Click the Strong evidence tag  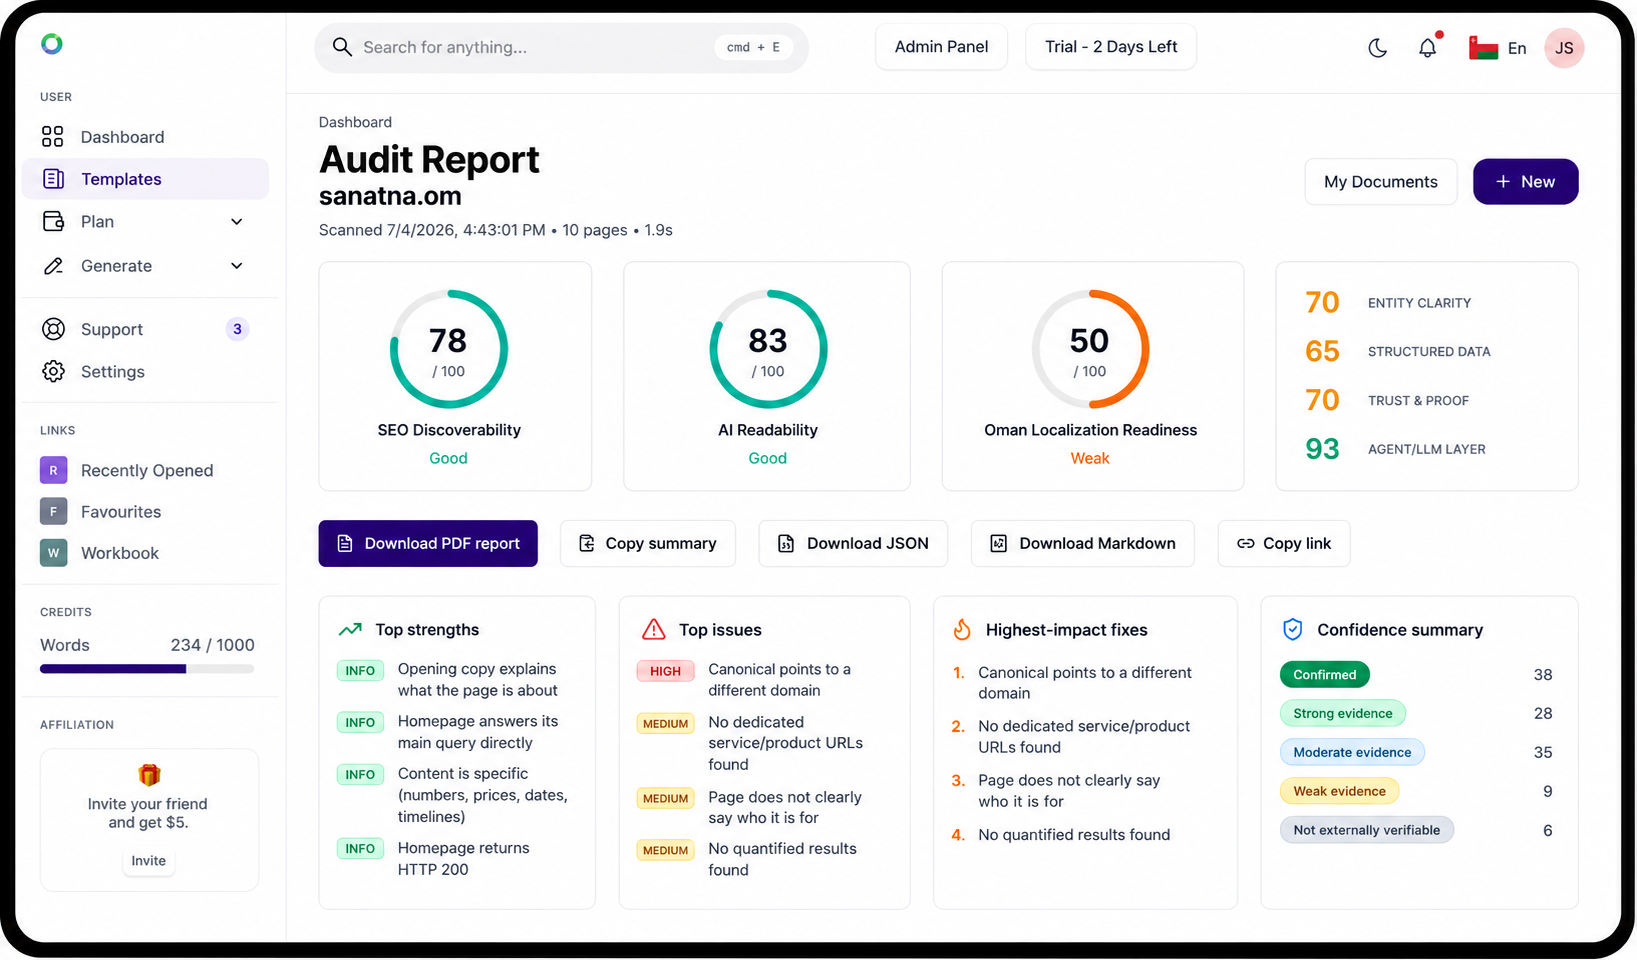[x=1343, y=713]
